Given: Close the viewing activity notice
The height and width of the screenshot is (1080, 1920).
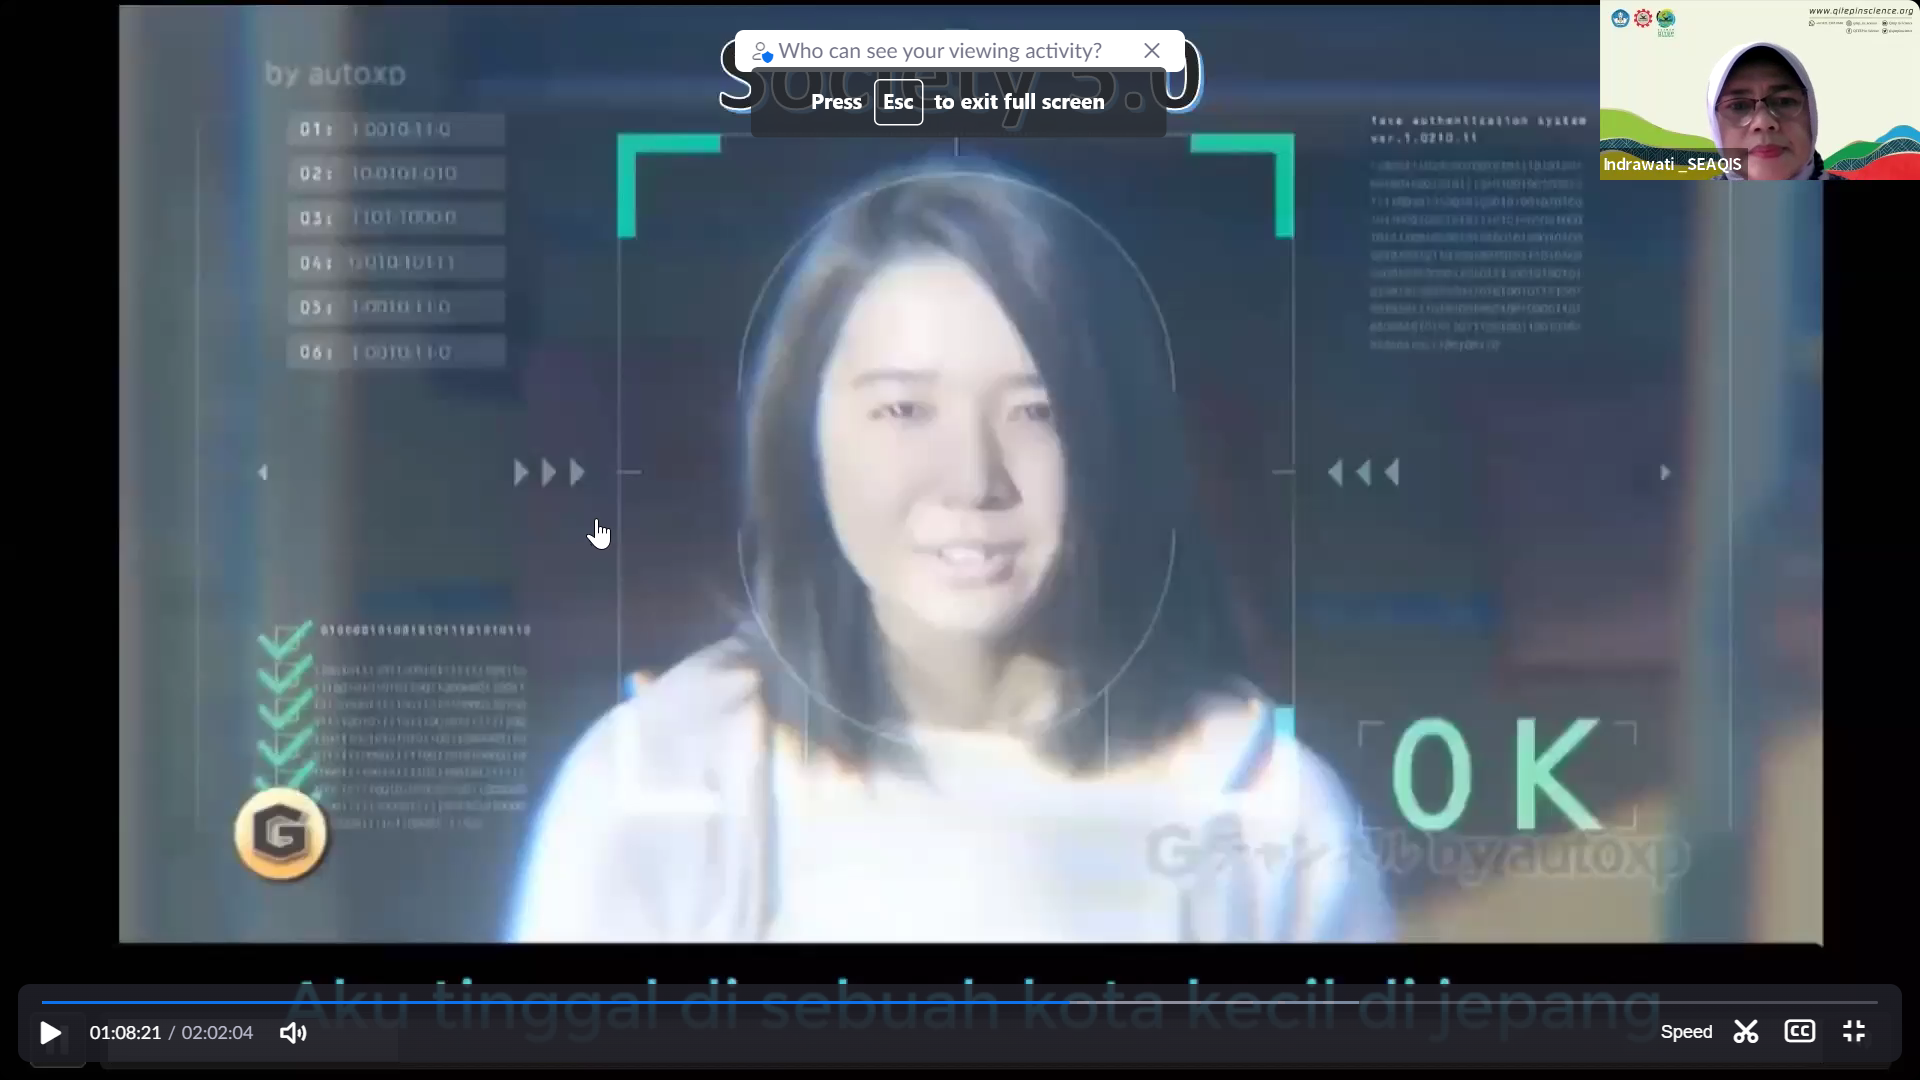Looking at the screenshot, I should tap(1152, 51).
